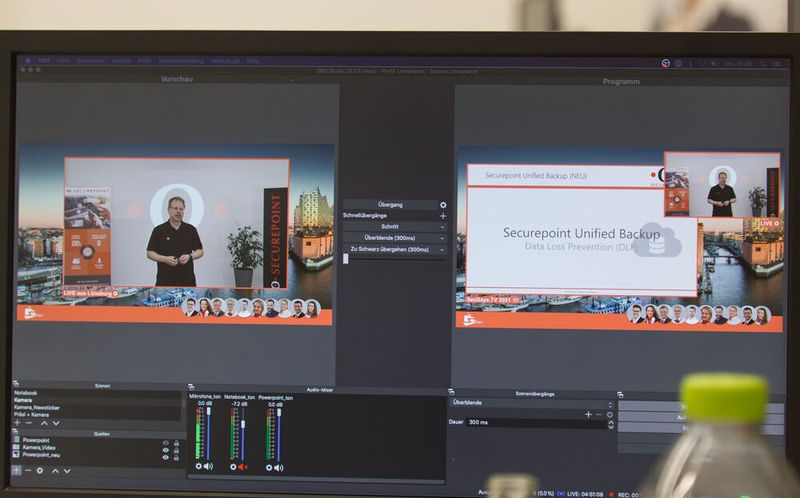This screenshot has width=800, height=498.
Task: Move the scene up with the Szenen up arrow
Action: tap(44, 424)
